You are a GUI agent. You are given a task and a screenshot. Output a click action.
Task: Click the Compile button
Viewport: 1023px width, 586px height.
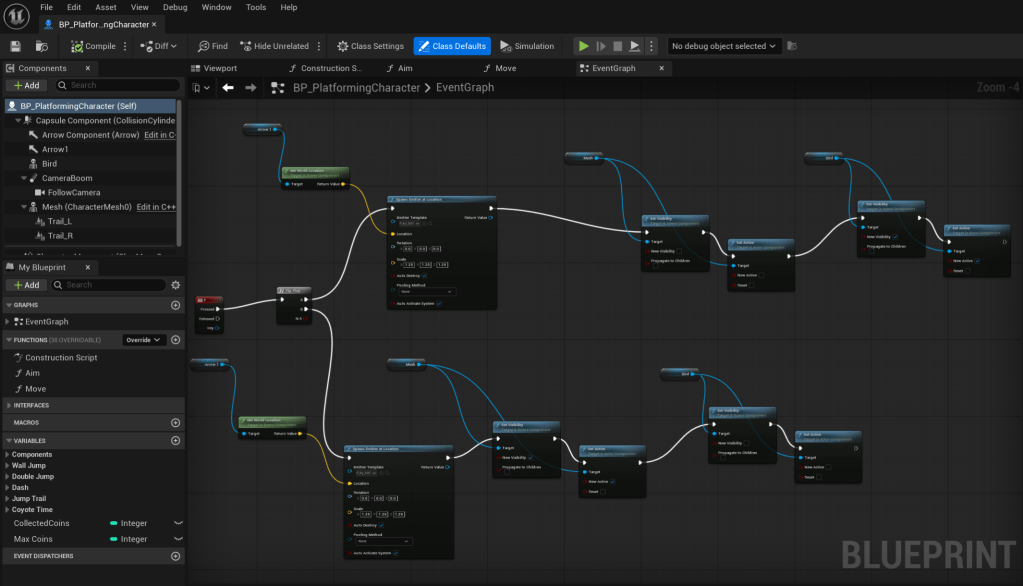93,46
